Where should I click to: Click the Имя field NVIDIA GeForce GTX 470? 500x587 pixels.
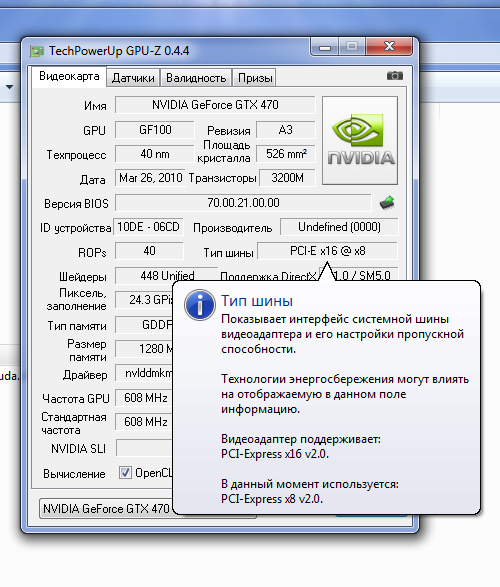(215, 105)
